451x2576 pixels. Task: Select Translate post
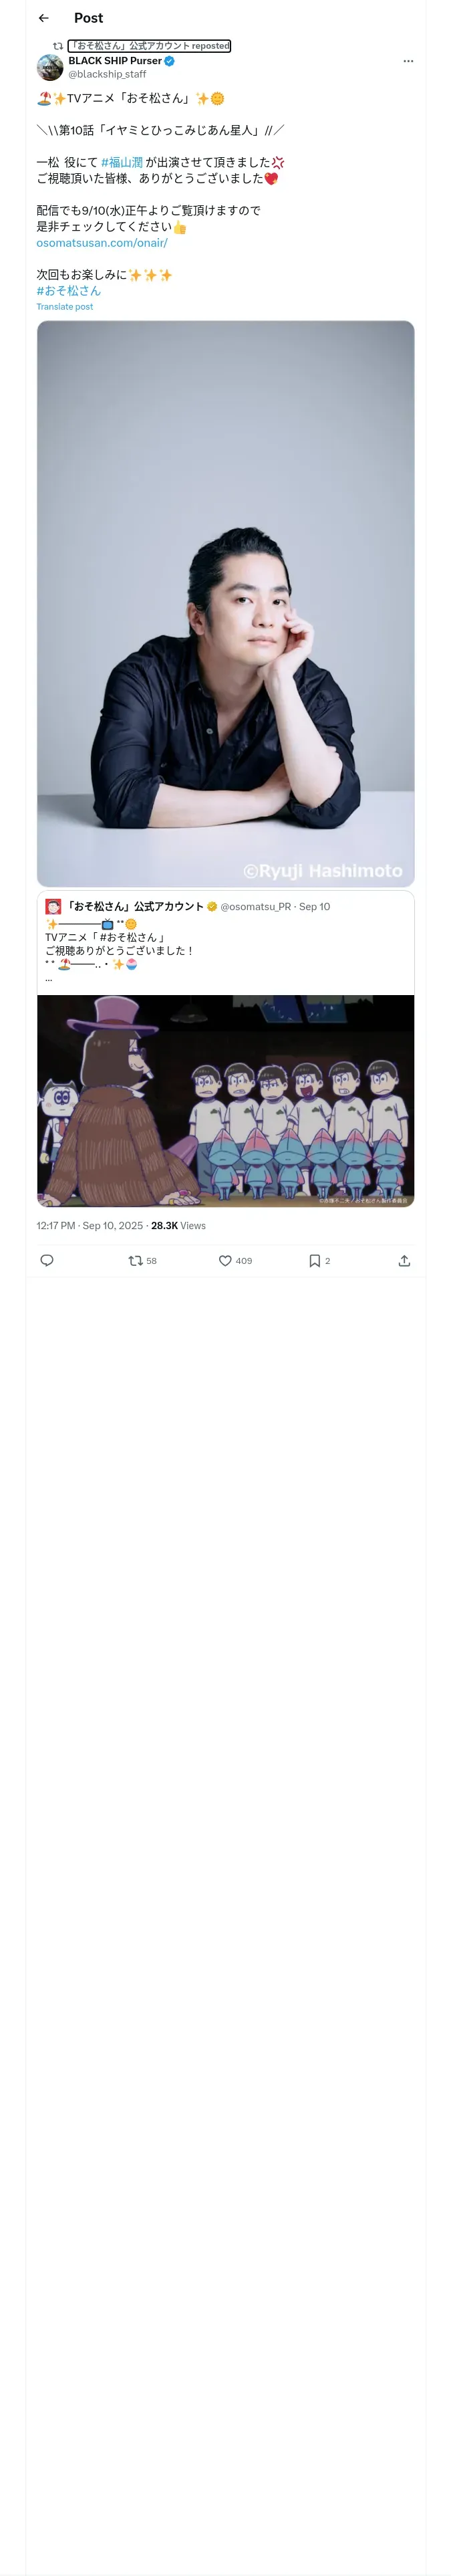coord(65,307)
